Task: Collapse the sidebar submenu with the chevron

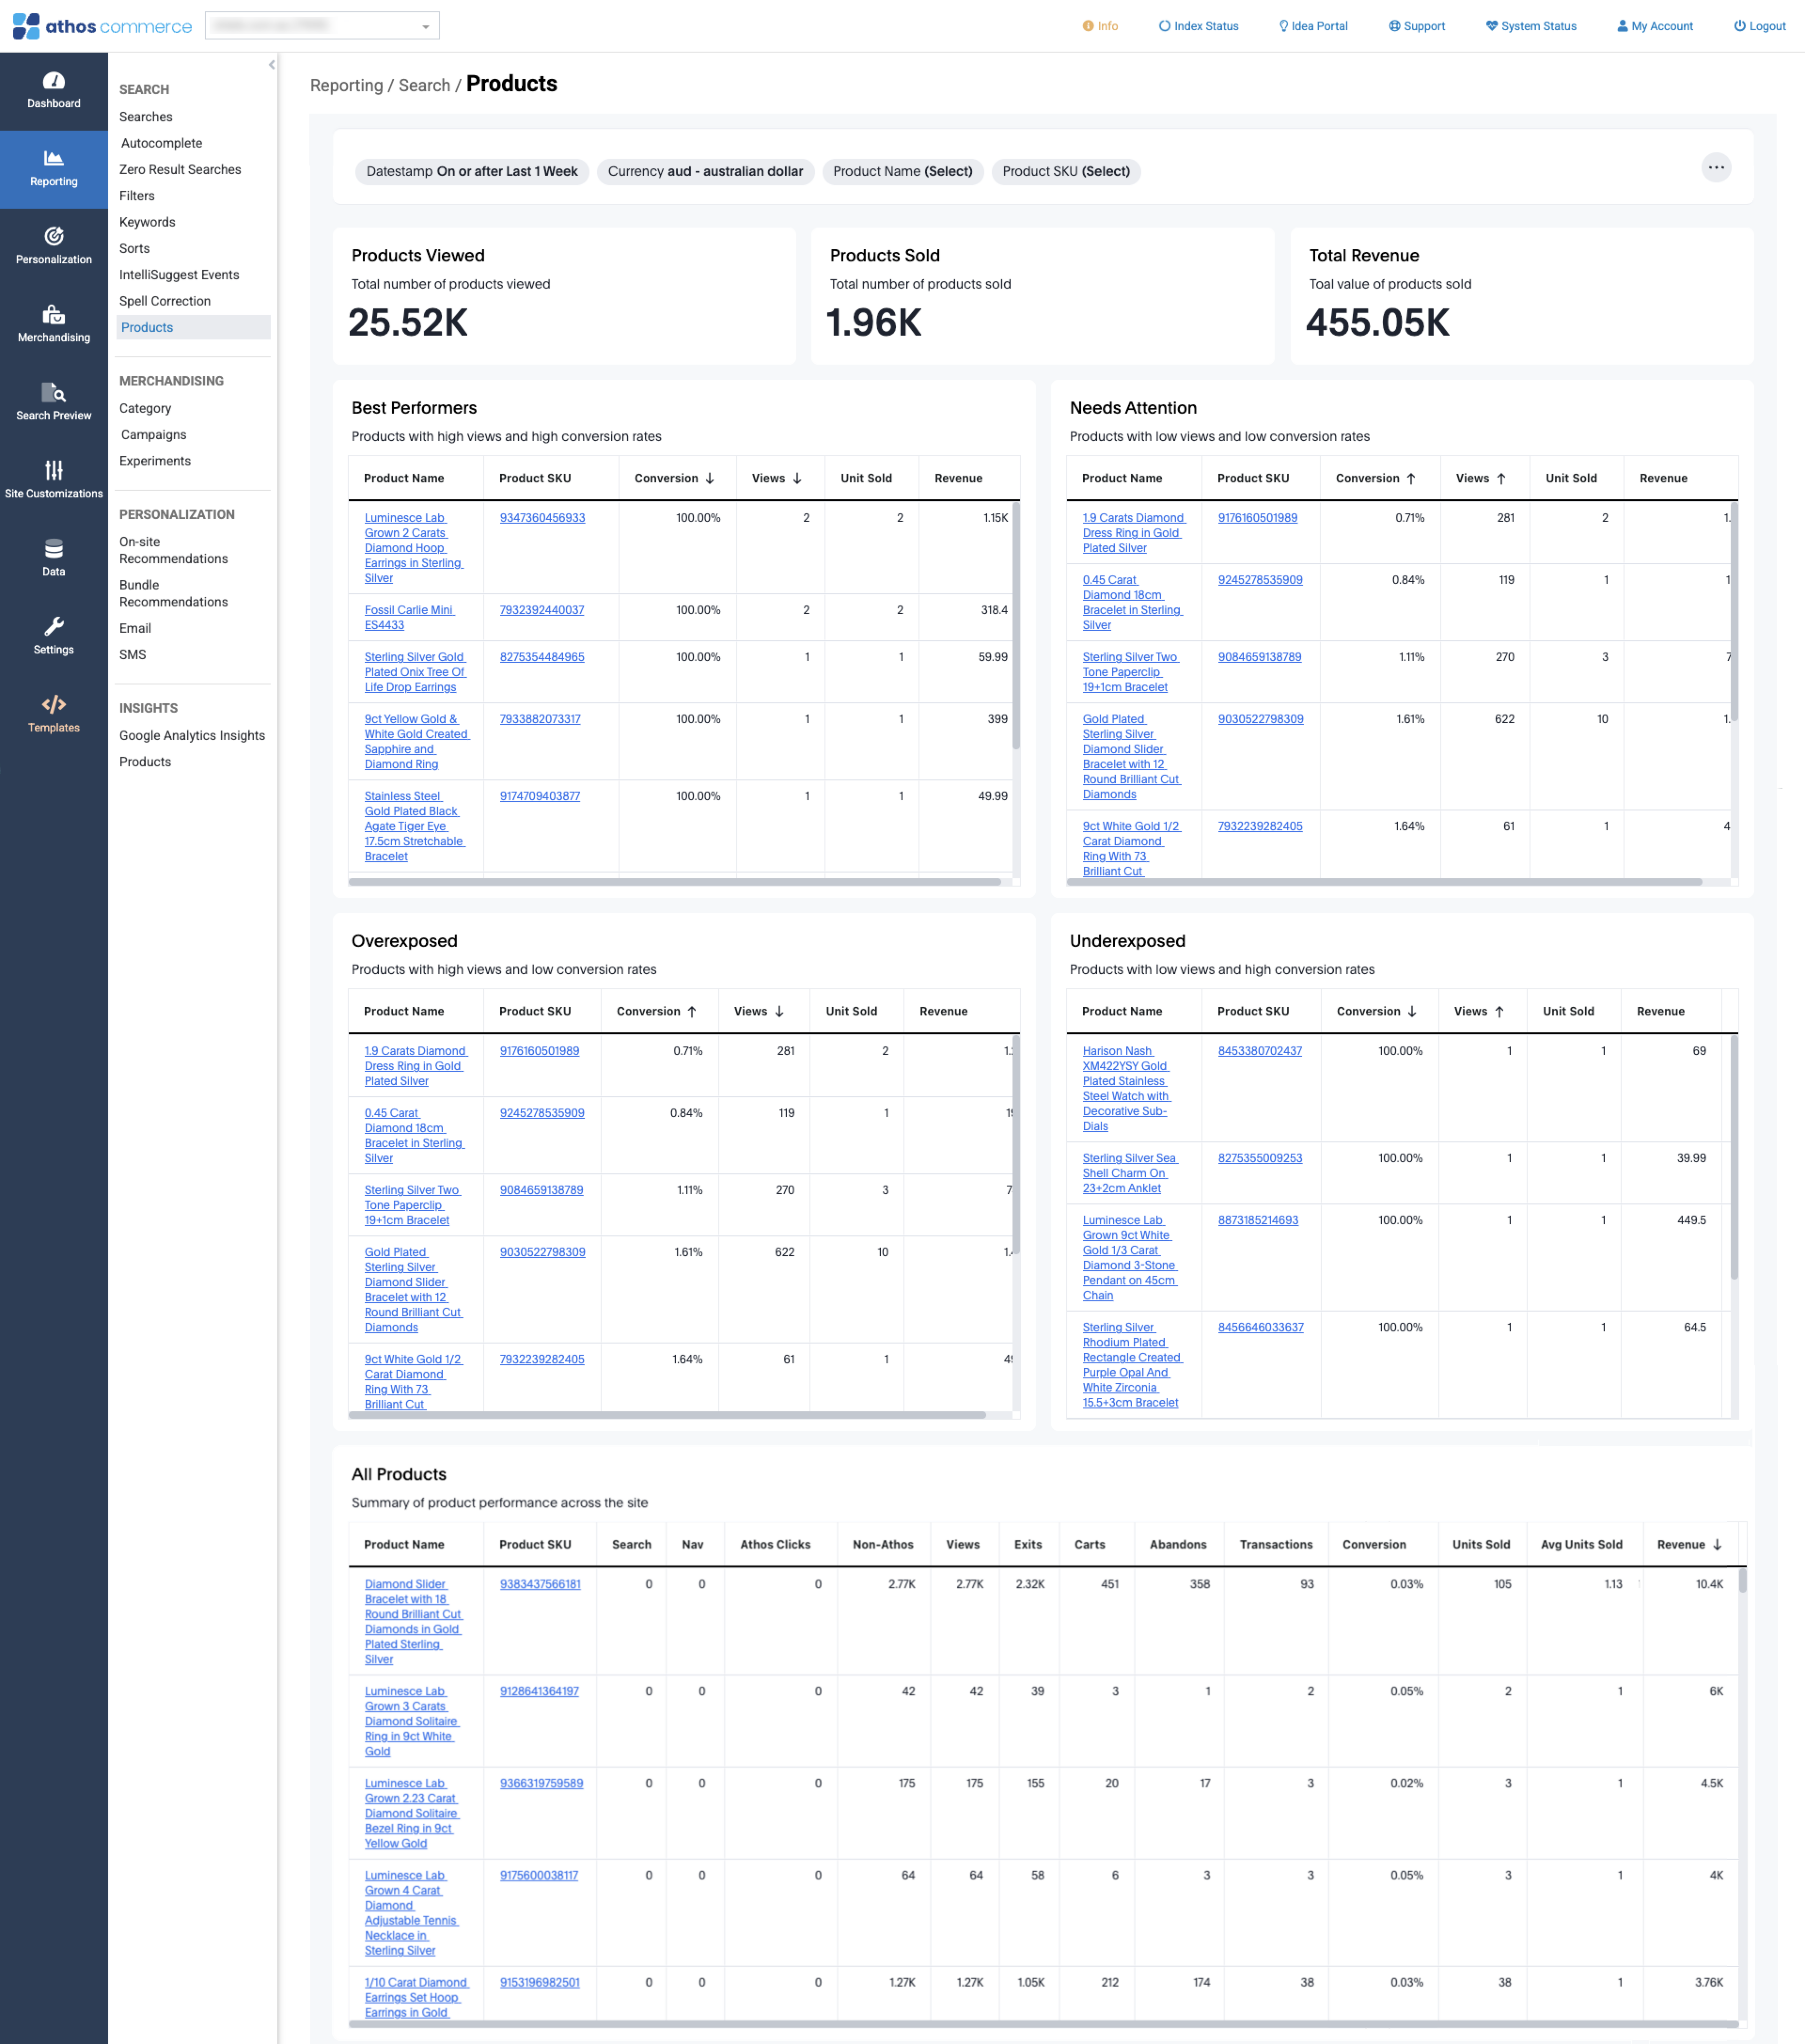Action: pos(271,65)
